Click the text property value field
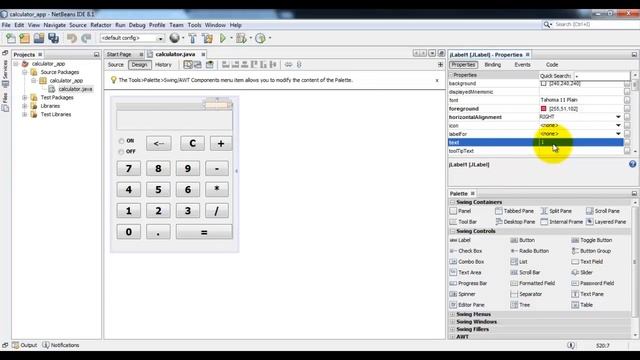The image size is (640, 360). click(581, 142)
